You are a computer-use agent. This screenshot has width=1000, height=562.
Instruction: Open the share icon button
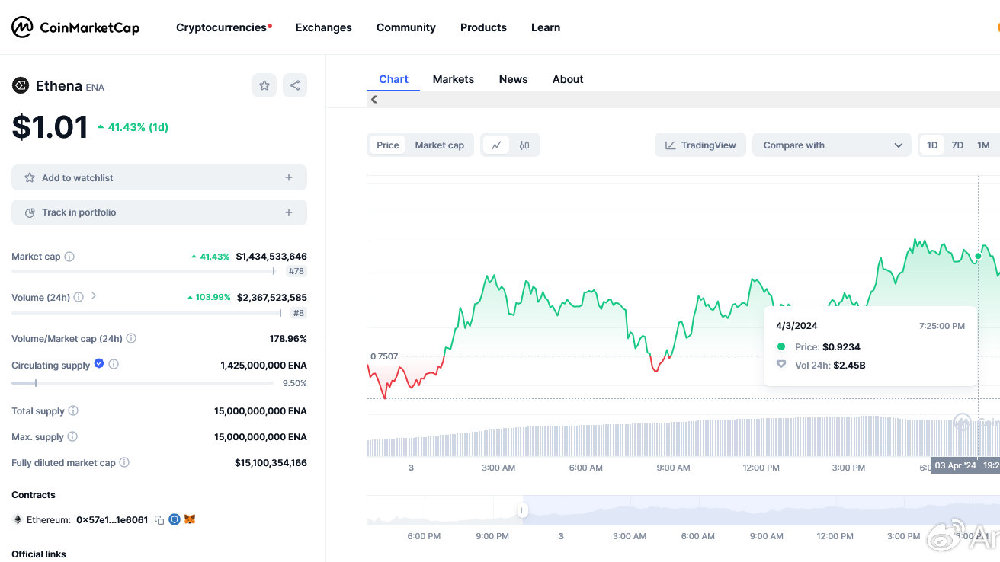point(295,85)
